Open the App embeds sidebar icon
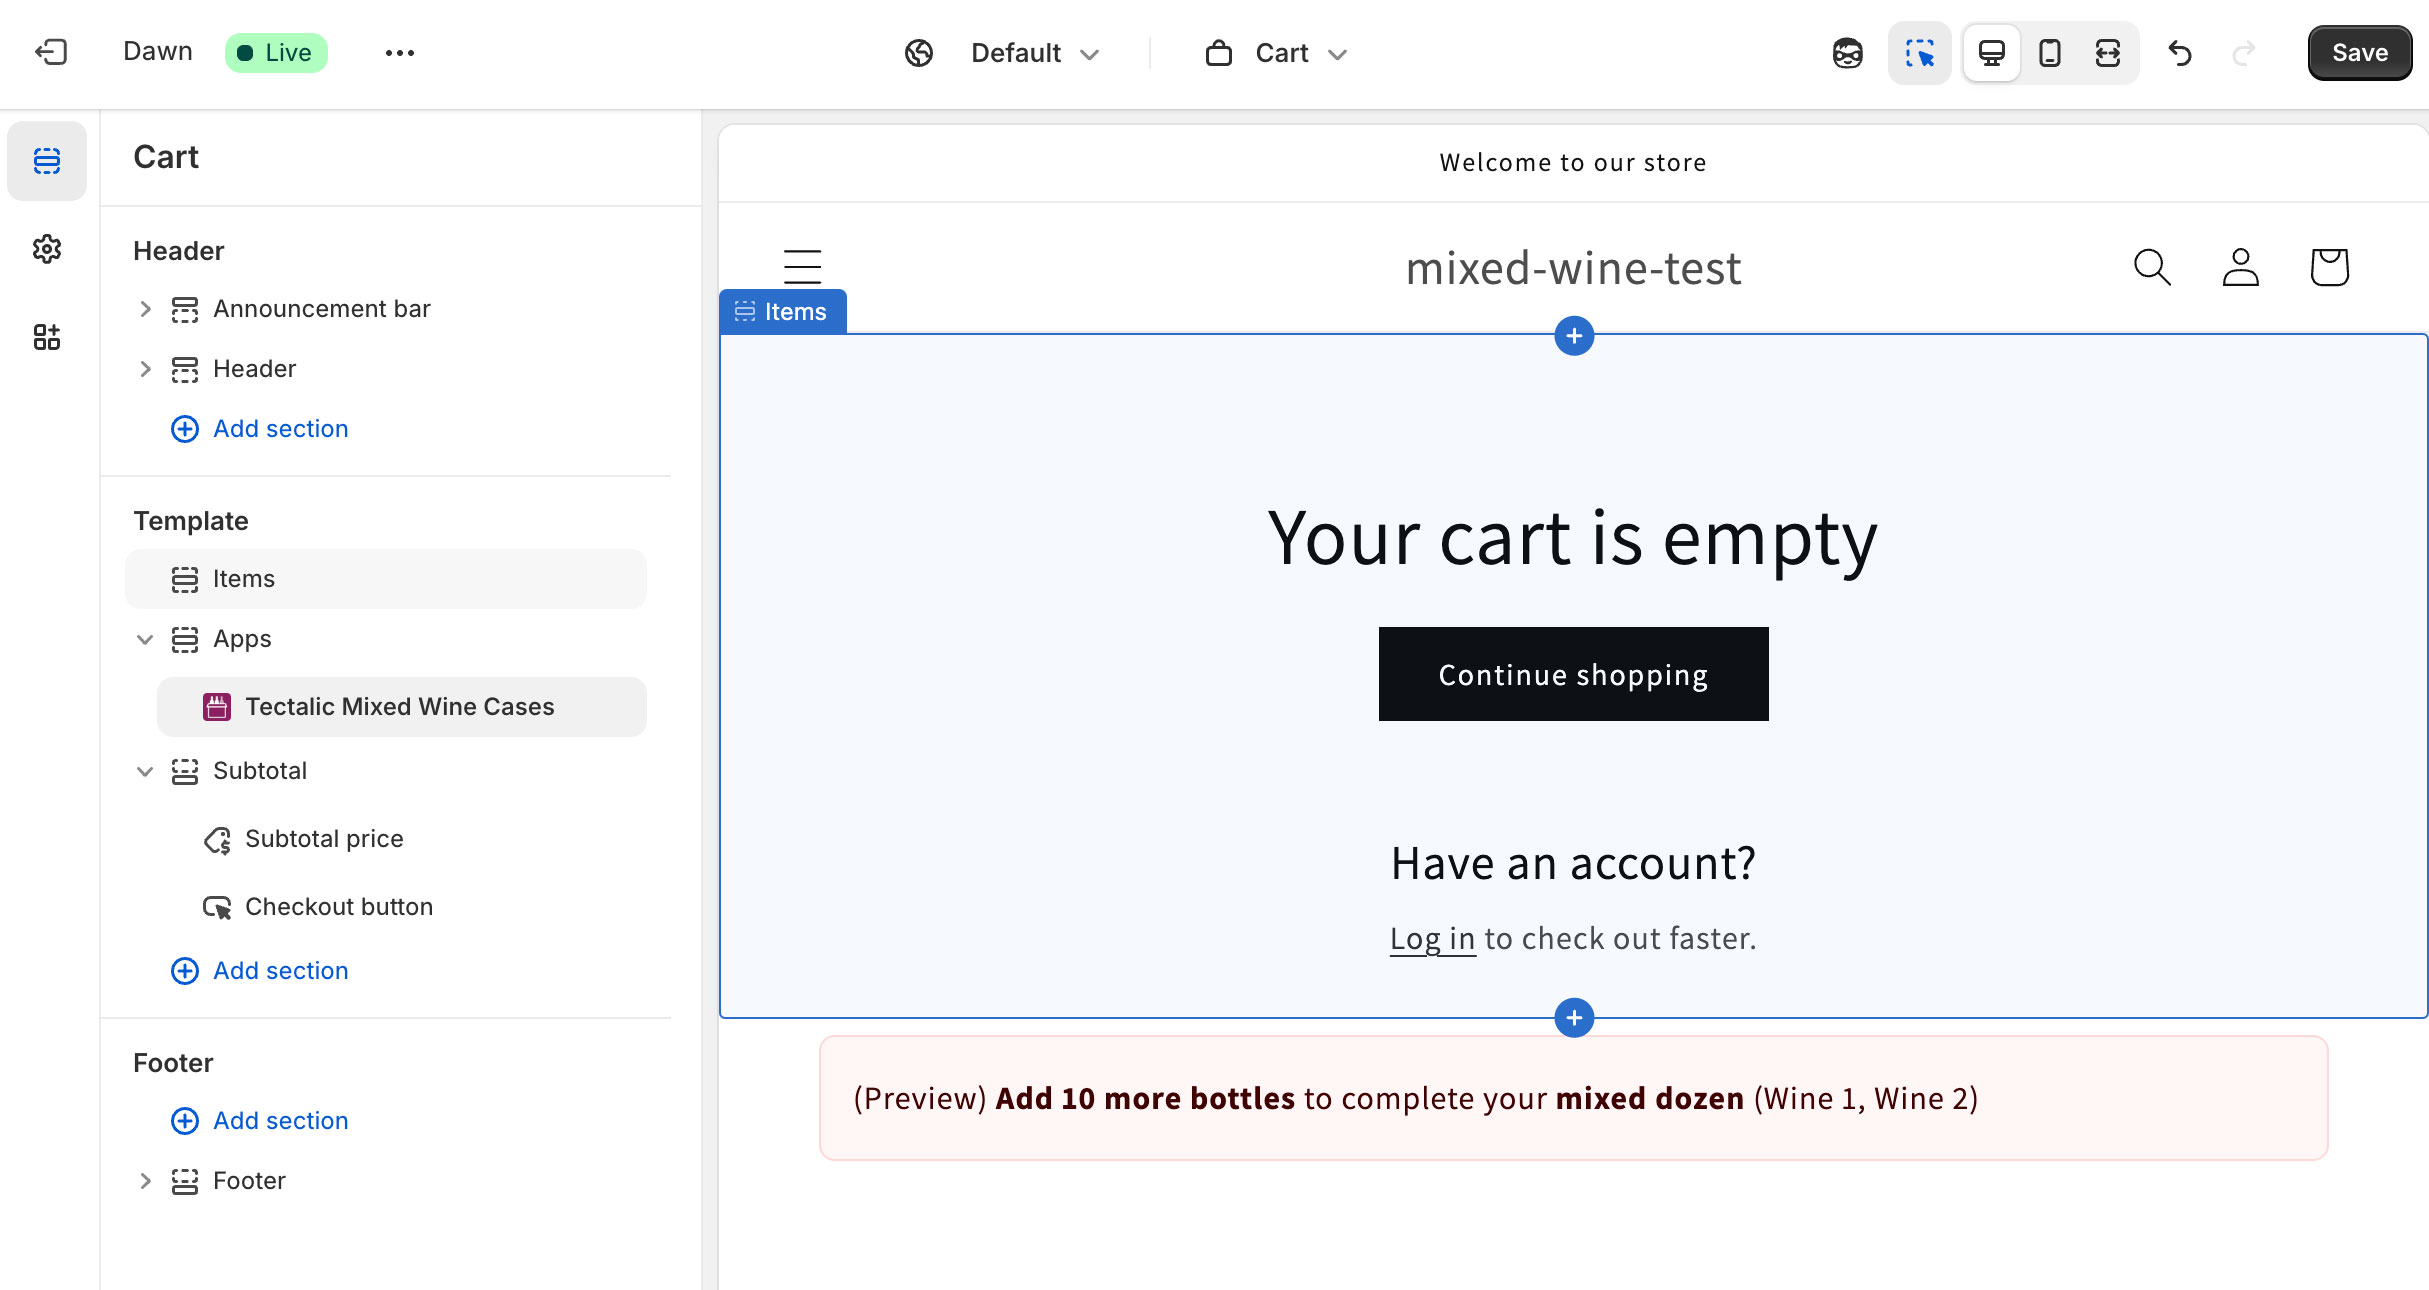Viewport: 2429px width, 1290px height. pyautogui.click(x=47, y=337)
